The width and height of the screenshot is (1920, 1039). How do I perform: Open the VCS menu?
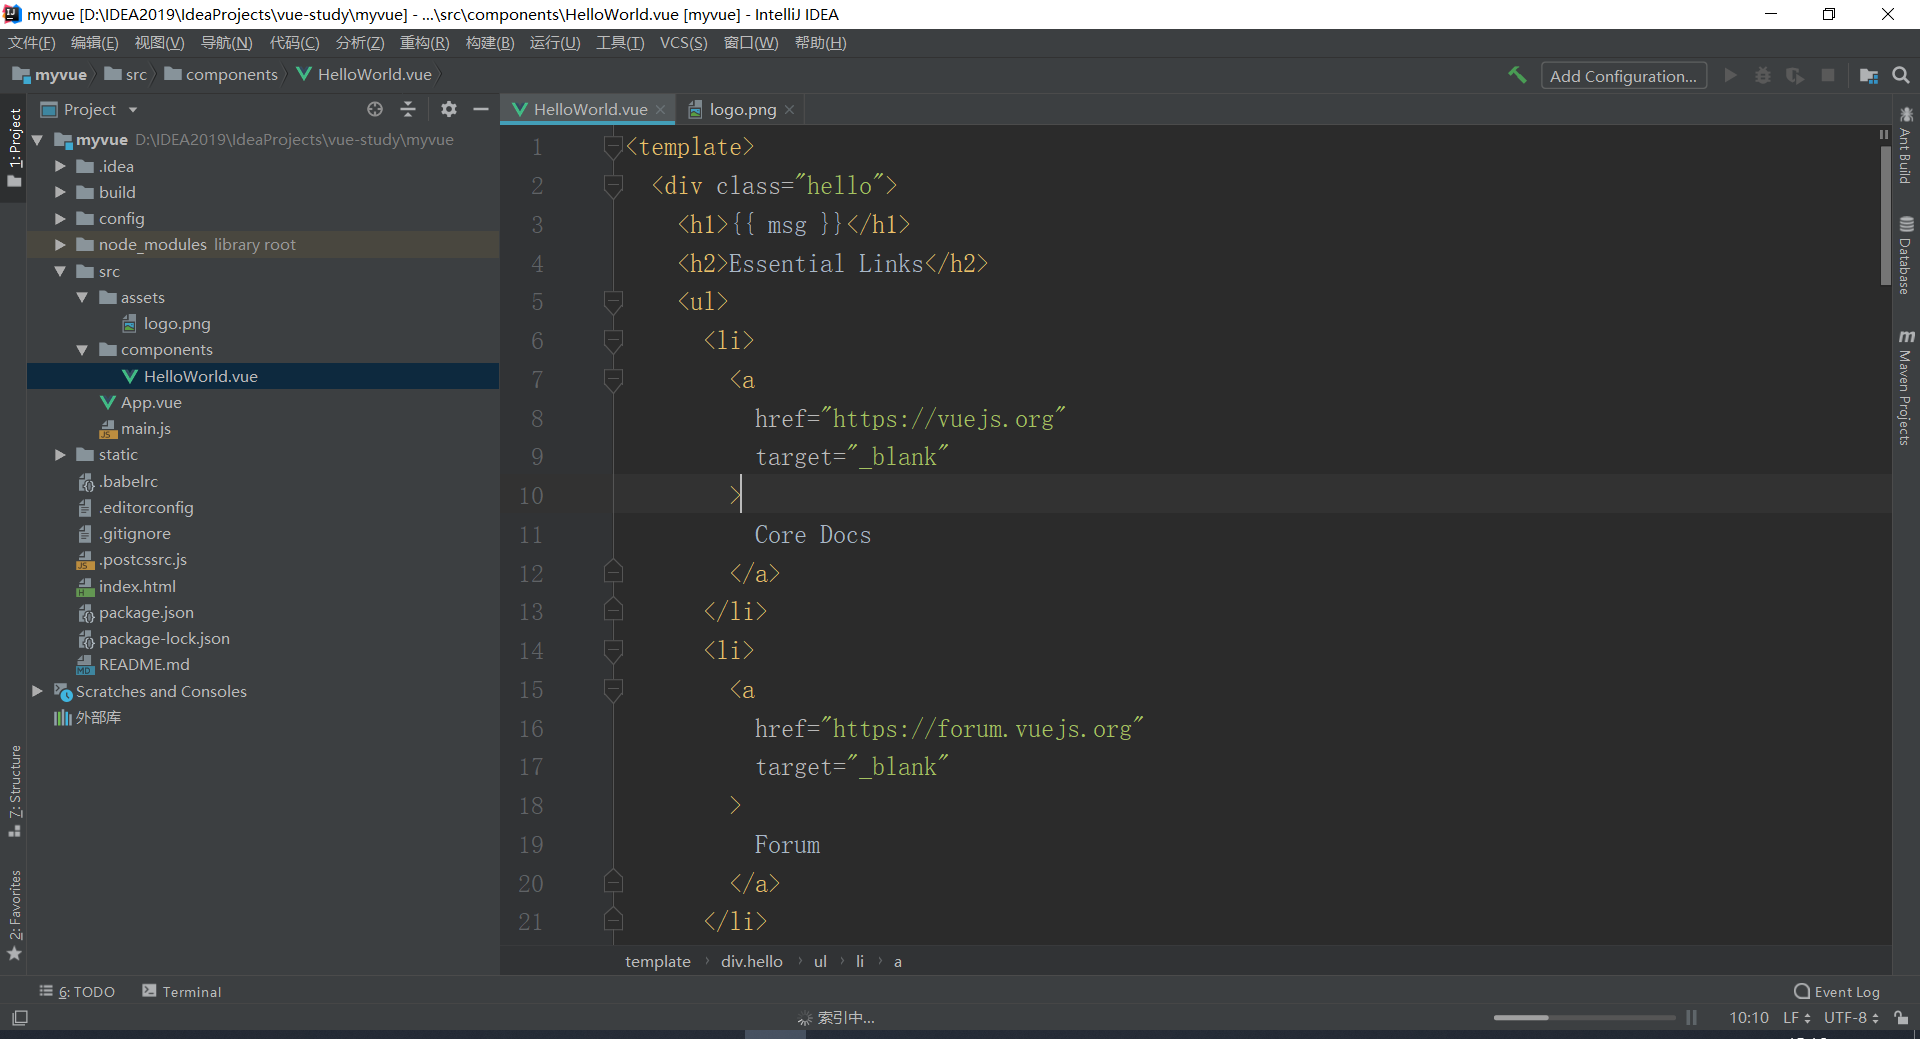click(x=683, y=43)
